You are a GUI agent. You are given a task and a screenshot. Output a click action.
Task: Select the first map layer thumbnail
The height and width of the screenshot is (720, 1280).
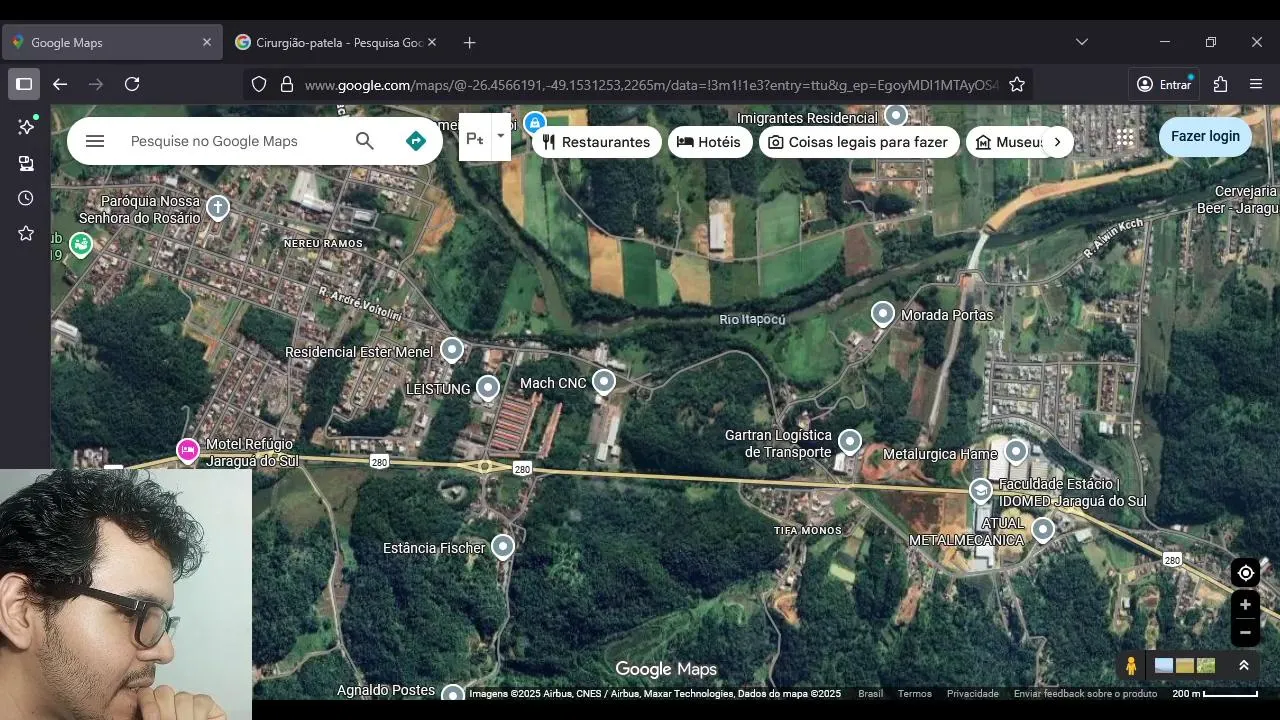[1164, 666]
